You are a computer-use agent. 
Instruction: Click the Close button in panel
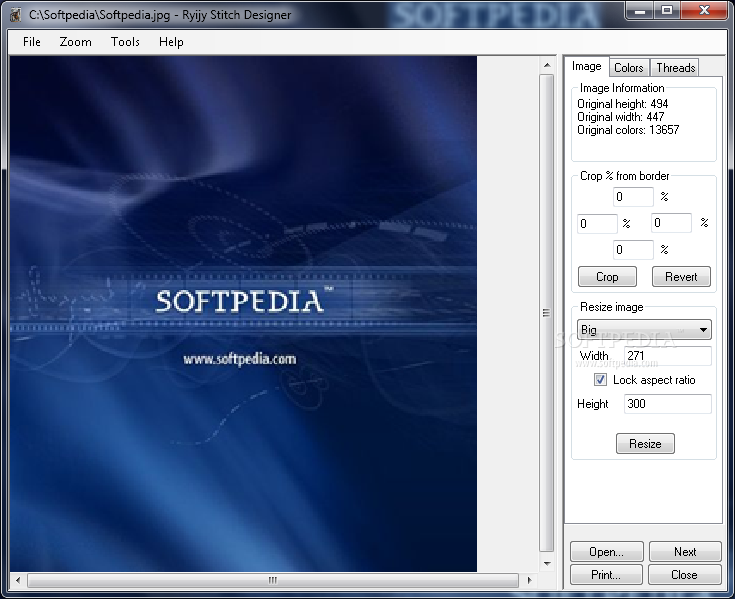tap(684, 575)
